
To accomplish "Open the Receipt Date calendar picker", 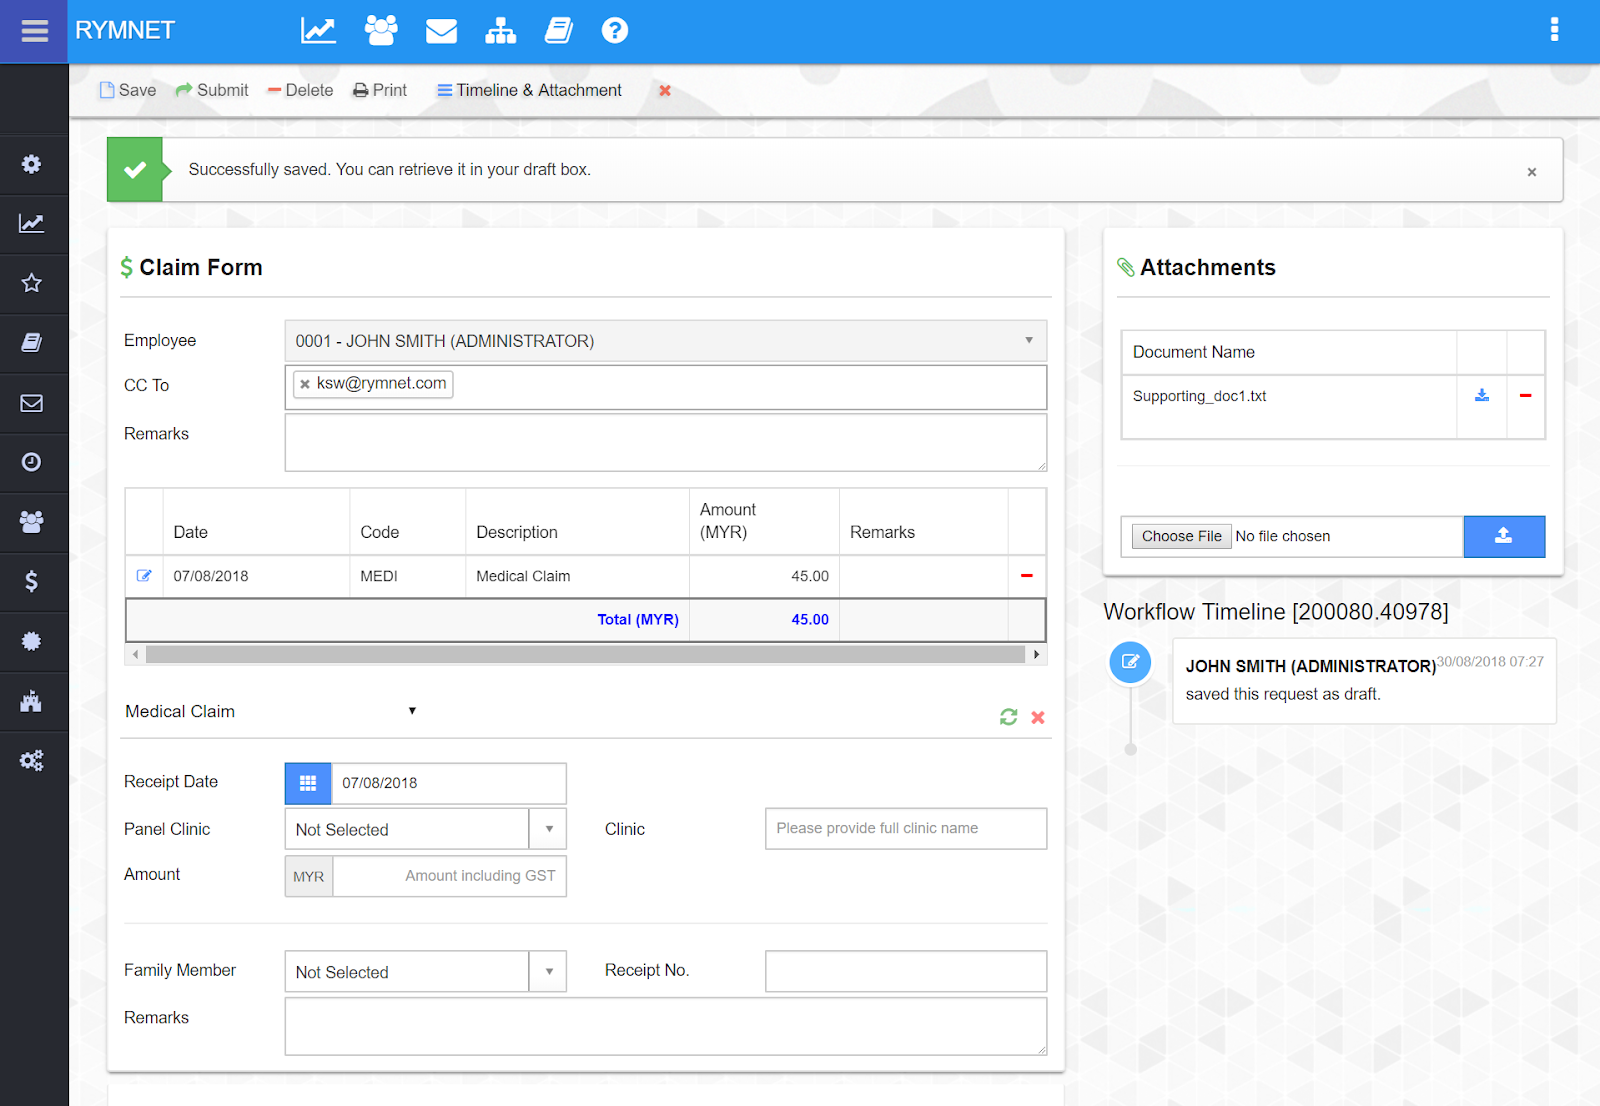I will (x=307, y=783).
